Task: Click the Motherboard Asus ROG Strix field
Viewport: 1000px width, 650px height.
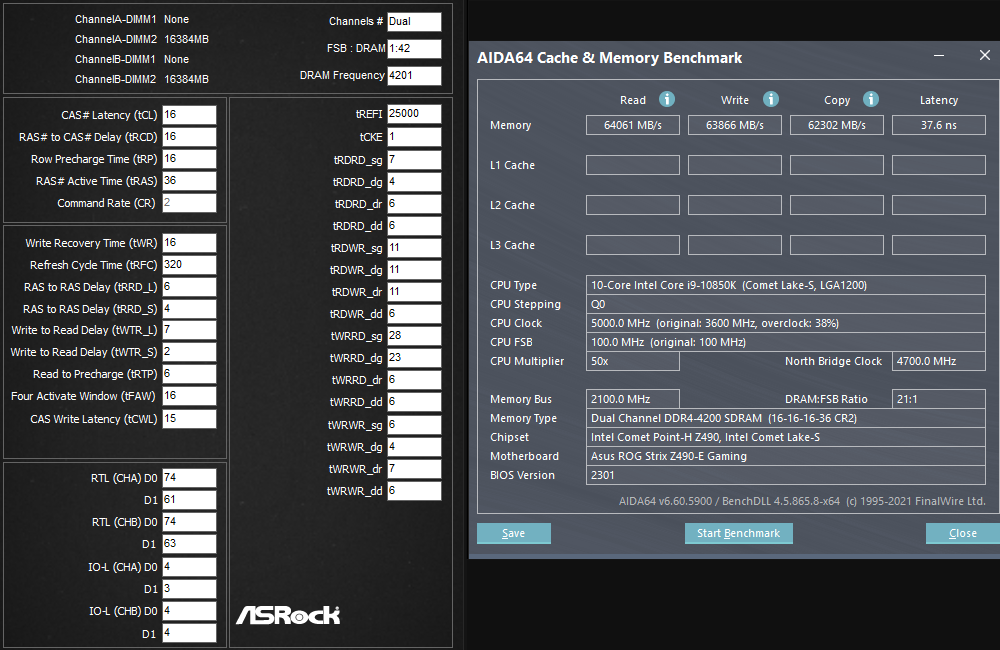Action: coord(786,456)
